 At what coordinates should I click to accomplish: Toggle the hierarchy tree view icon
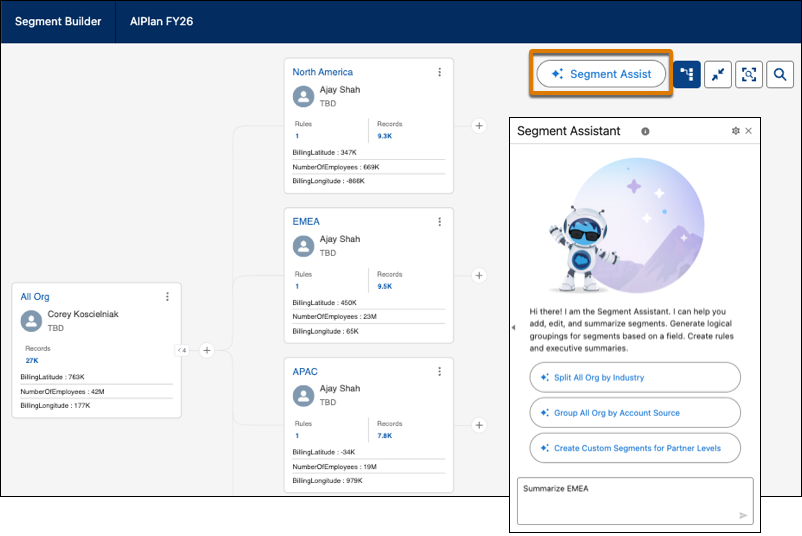pos(686,74)
